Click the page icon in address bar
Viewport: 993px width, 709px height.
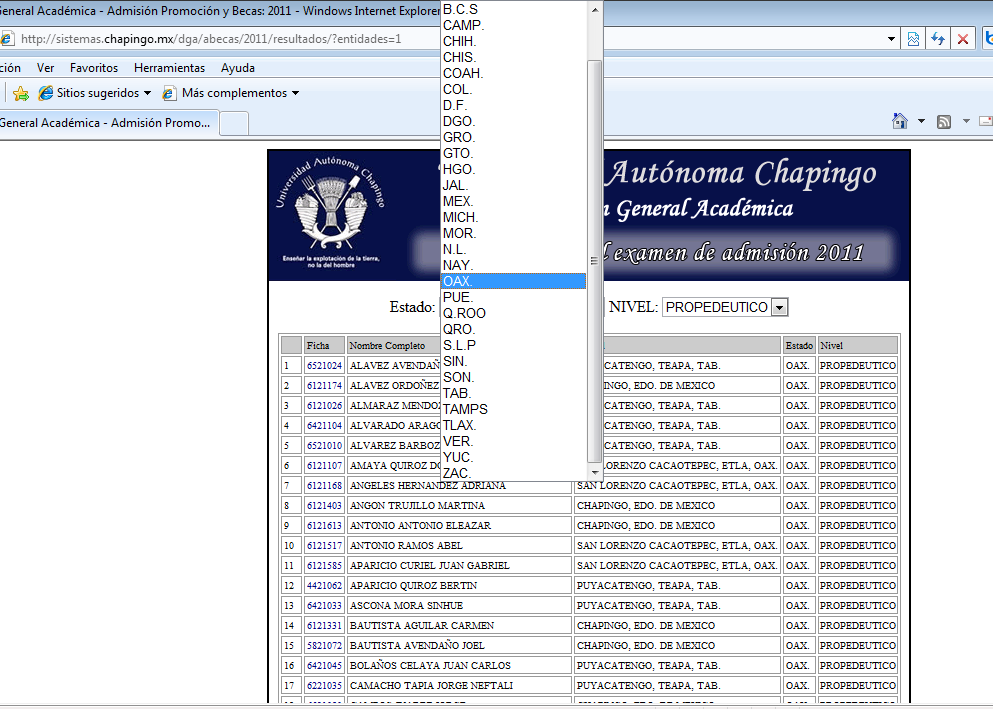click(7, 39)
